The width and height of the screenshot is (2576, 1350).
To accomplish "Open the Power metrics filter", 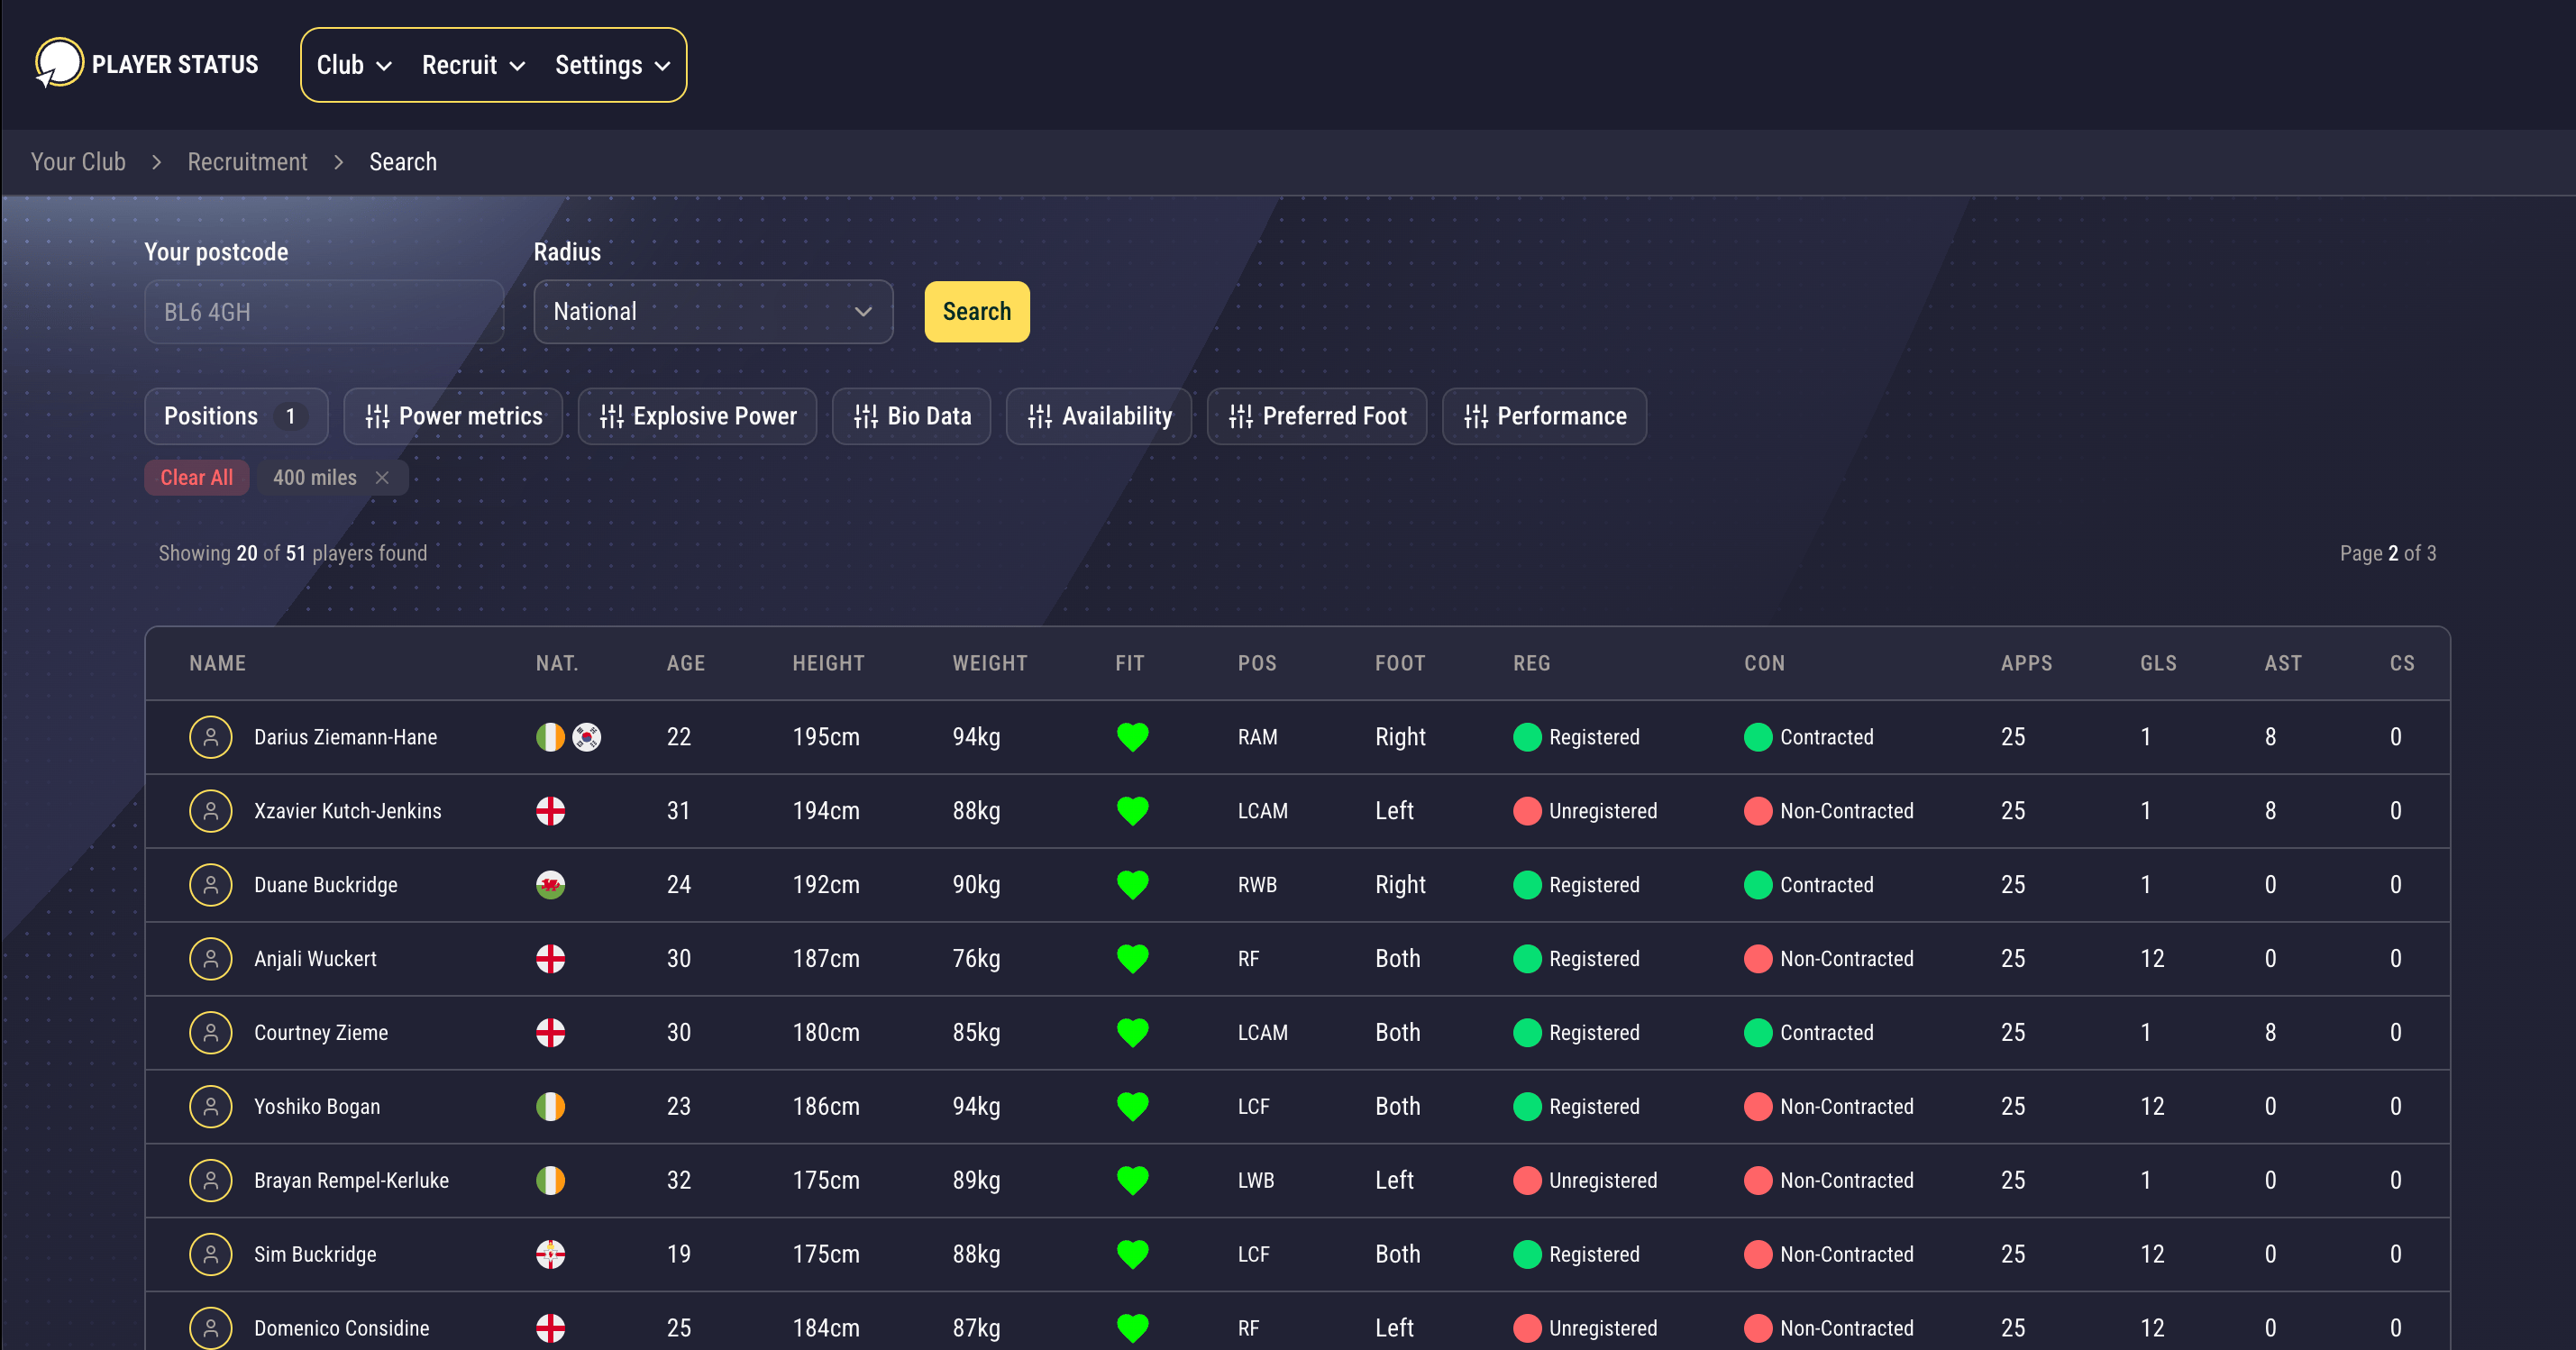I will click(453, 416).
